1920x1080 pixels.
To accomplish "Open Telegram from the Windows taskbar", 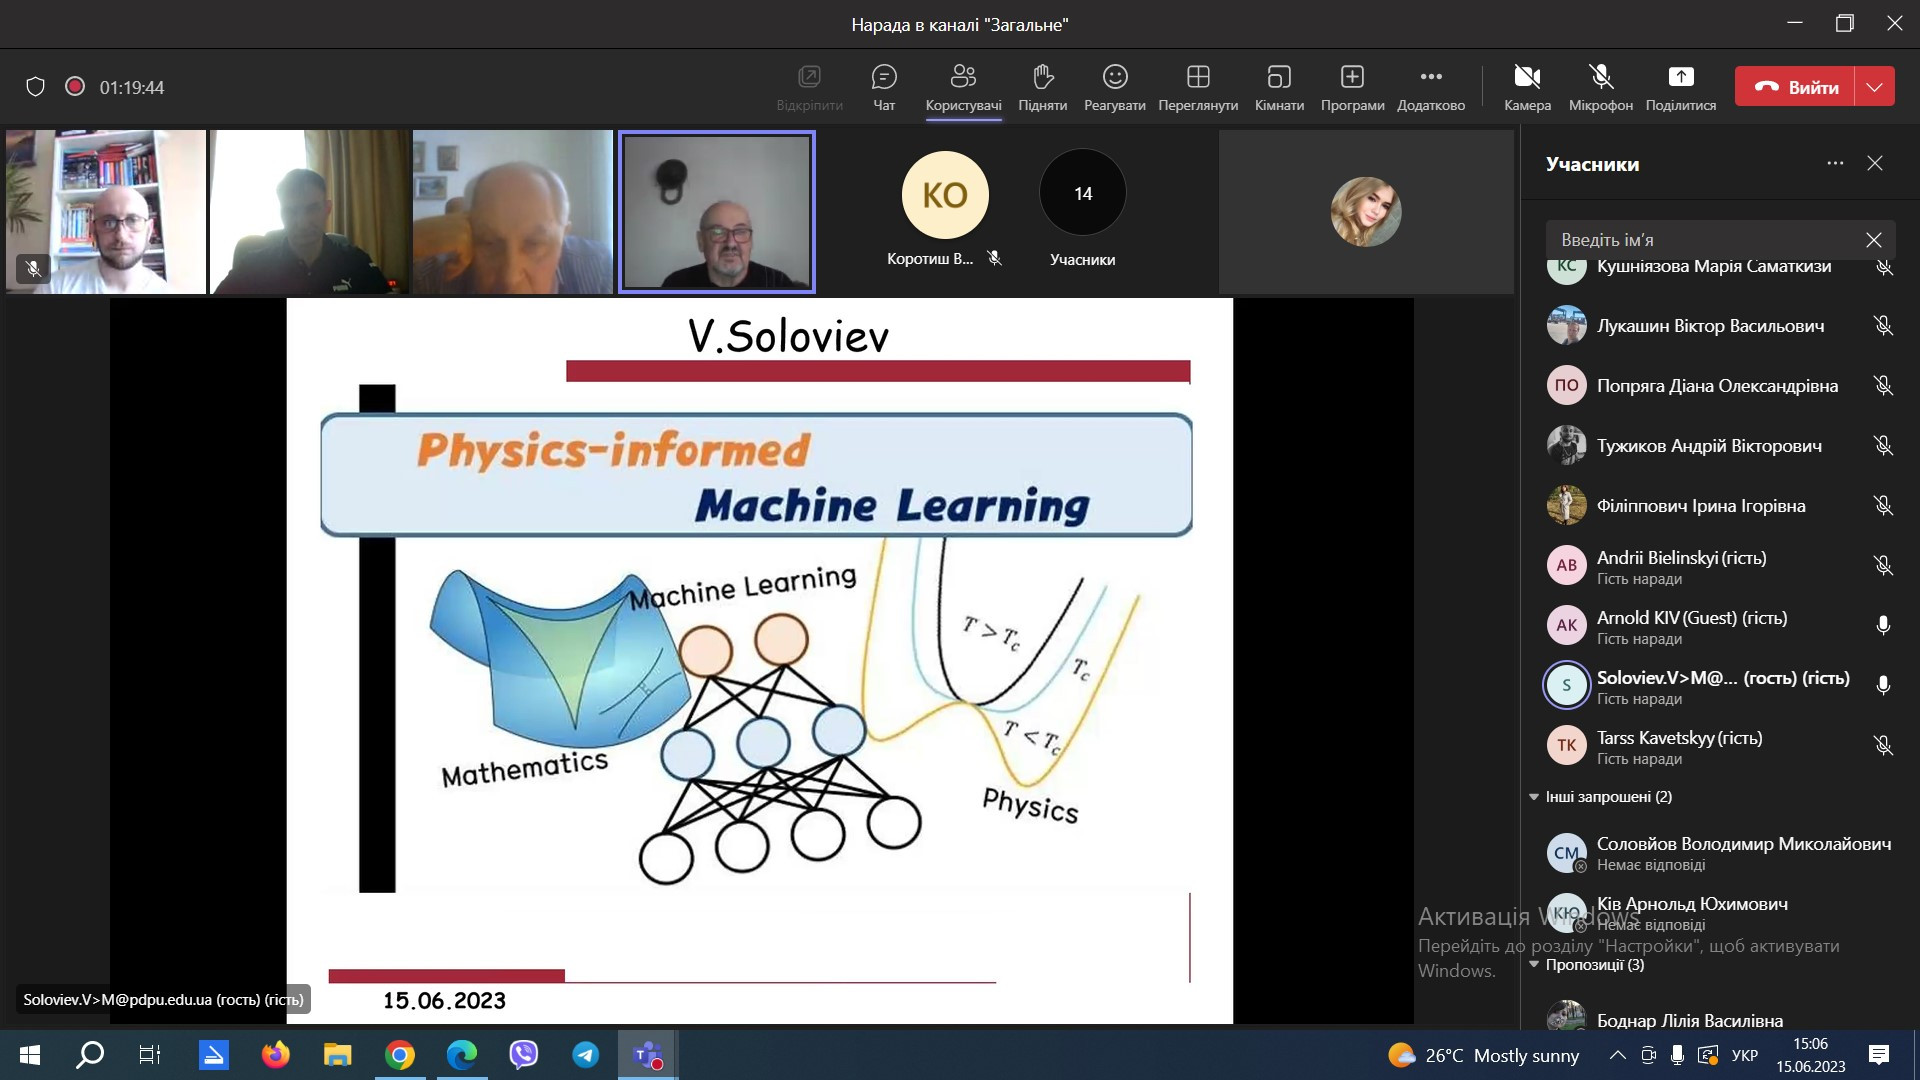I will point(586,1055).
